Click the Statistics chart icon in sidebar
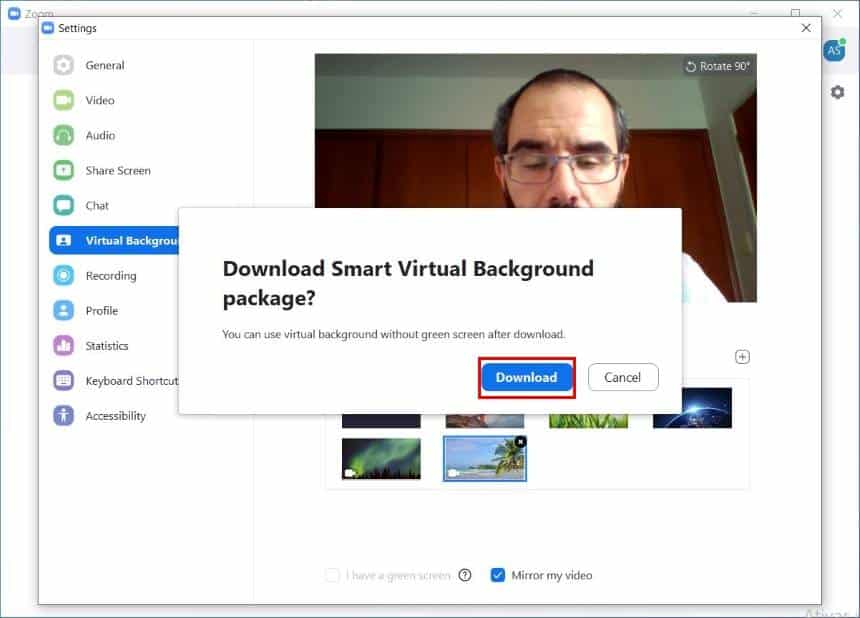This screenshot has width=860, height=618. point(64,345)
